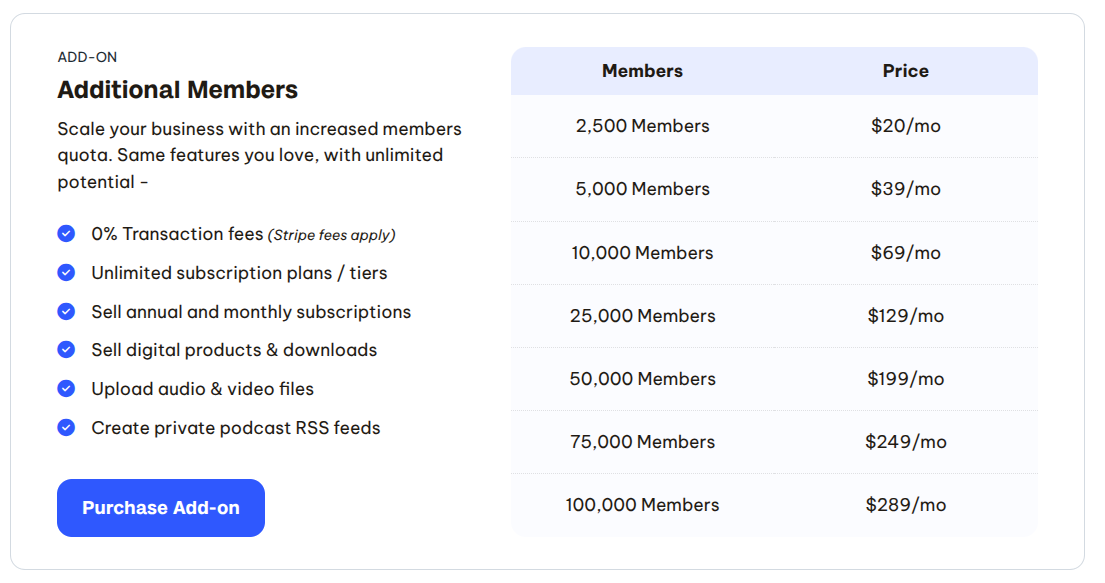The height and width of the screenshot is (583, 1105).
Task: Click checkmark beside Upload audio & video files
Action: point(66,389)
